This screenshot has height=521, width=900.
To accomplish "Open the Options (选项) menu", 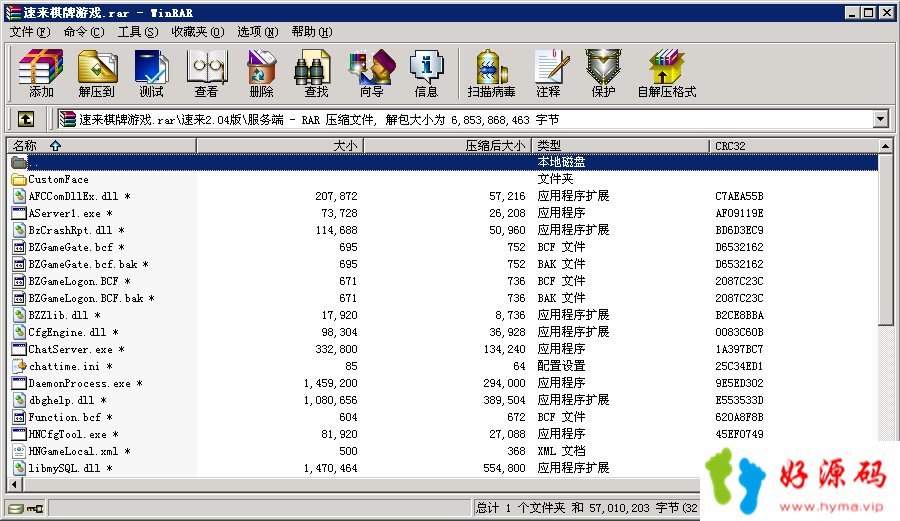I will click(x=258, y=32).
